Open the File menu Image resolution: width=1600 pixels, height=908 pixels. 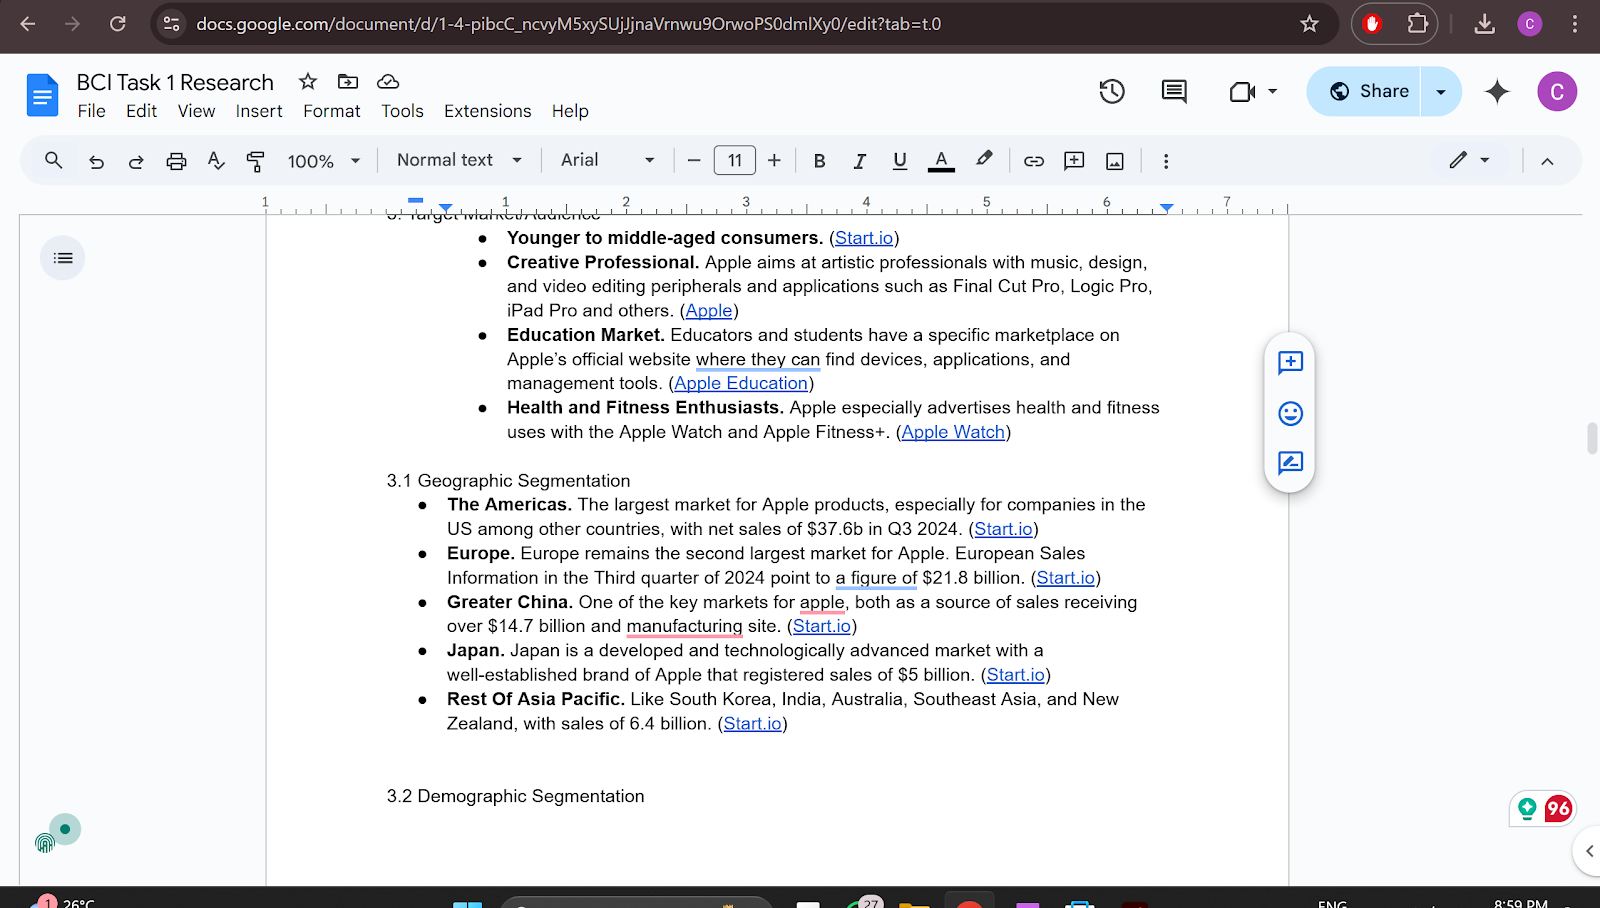[x=92, y=111]
